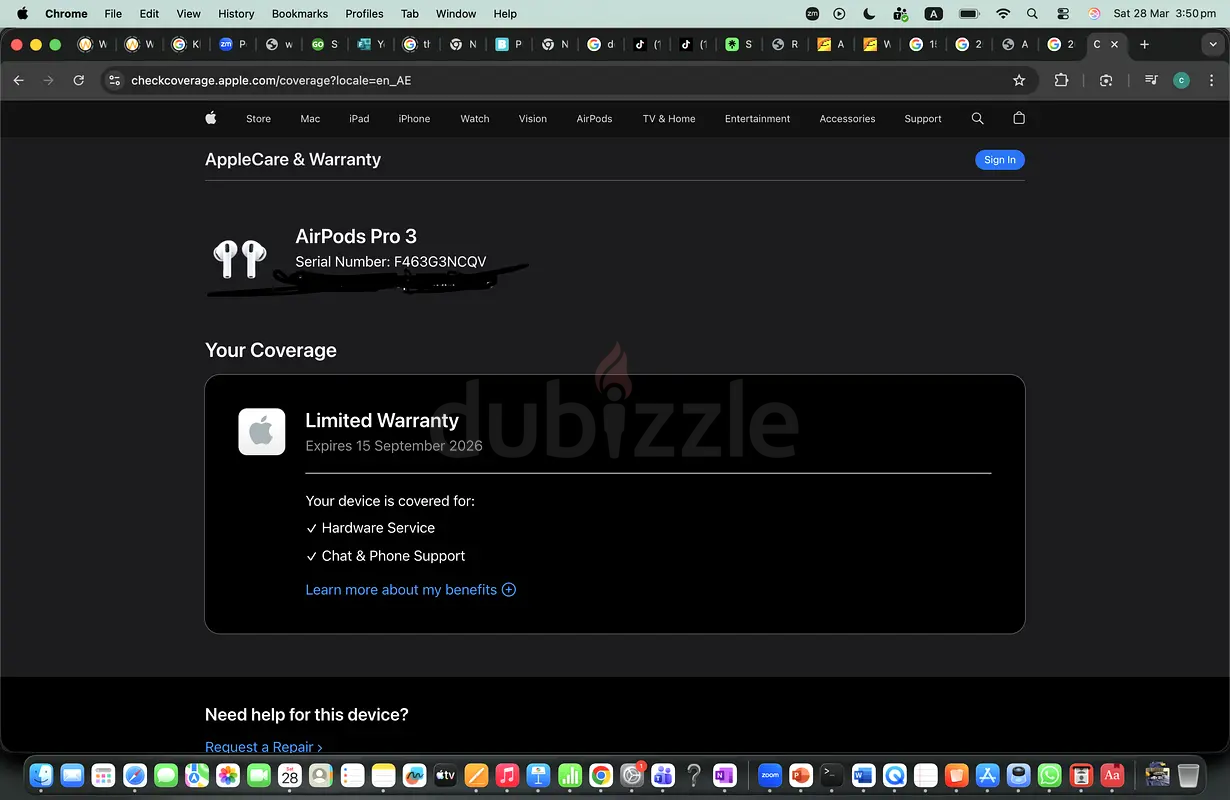Open the View menu
This screenshot has width=1230, height=800.
point(188,14)
